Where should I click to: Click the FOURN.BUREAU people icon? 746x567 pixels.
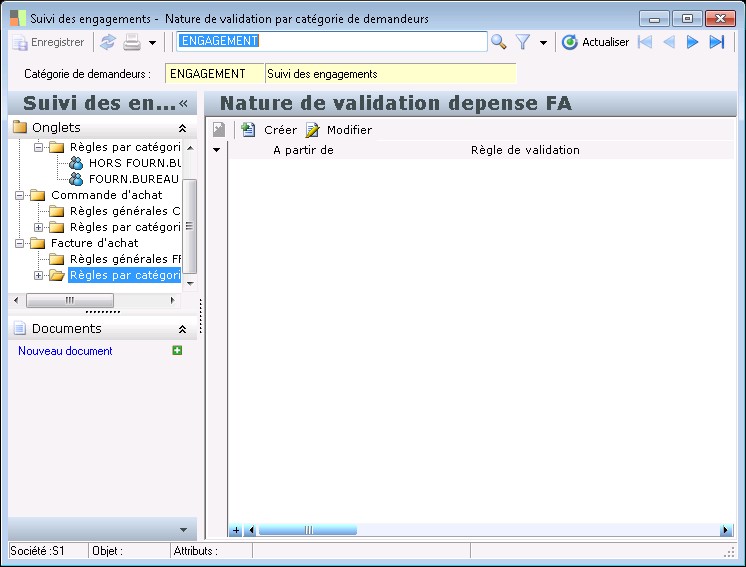76,179
